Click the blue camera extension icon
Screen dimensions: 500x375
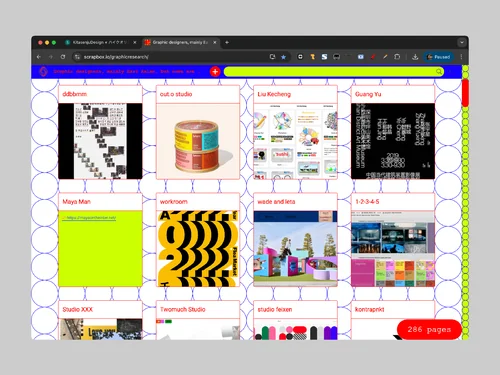361,57
